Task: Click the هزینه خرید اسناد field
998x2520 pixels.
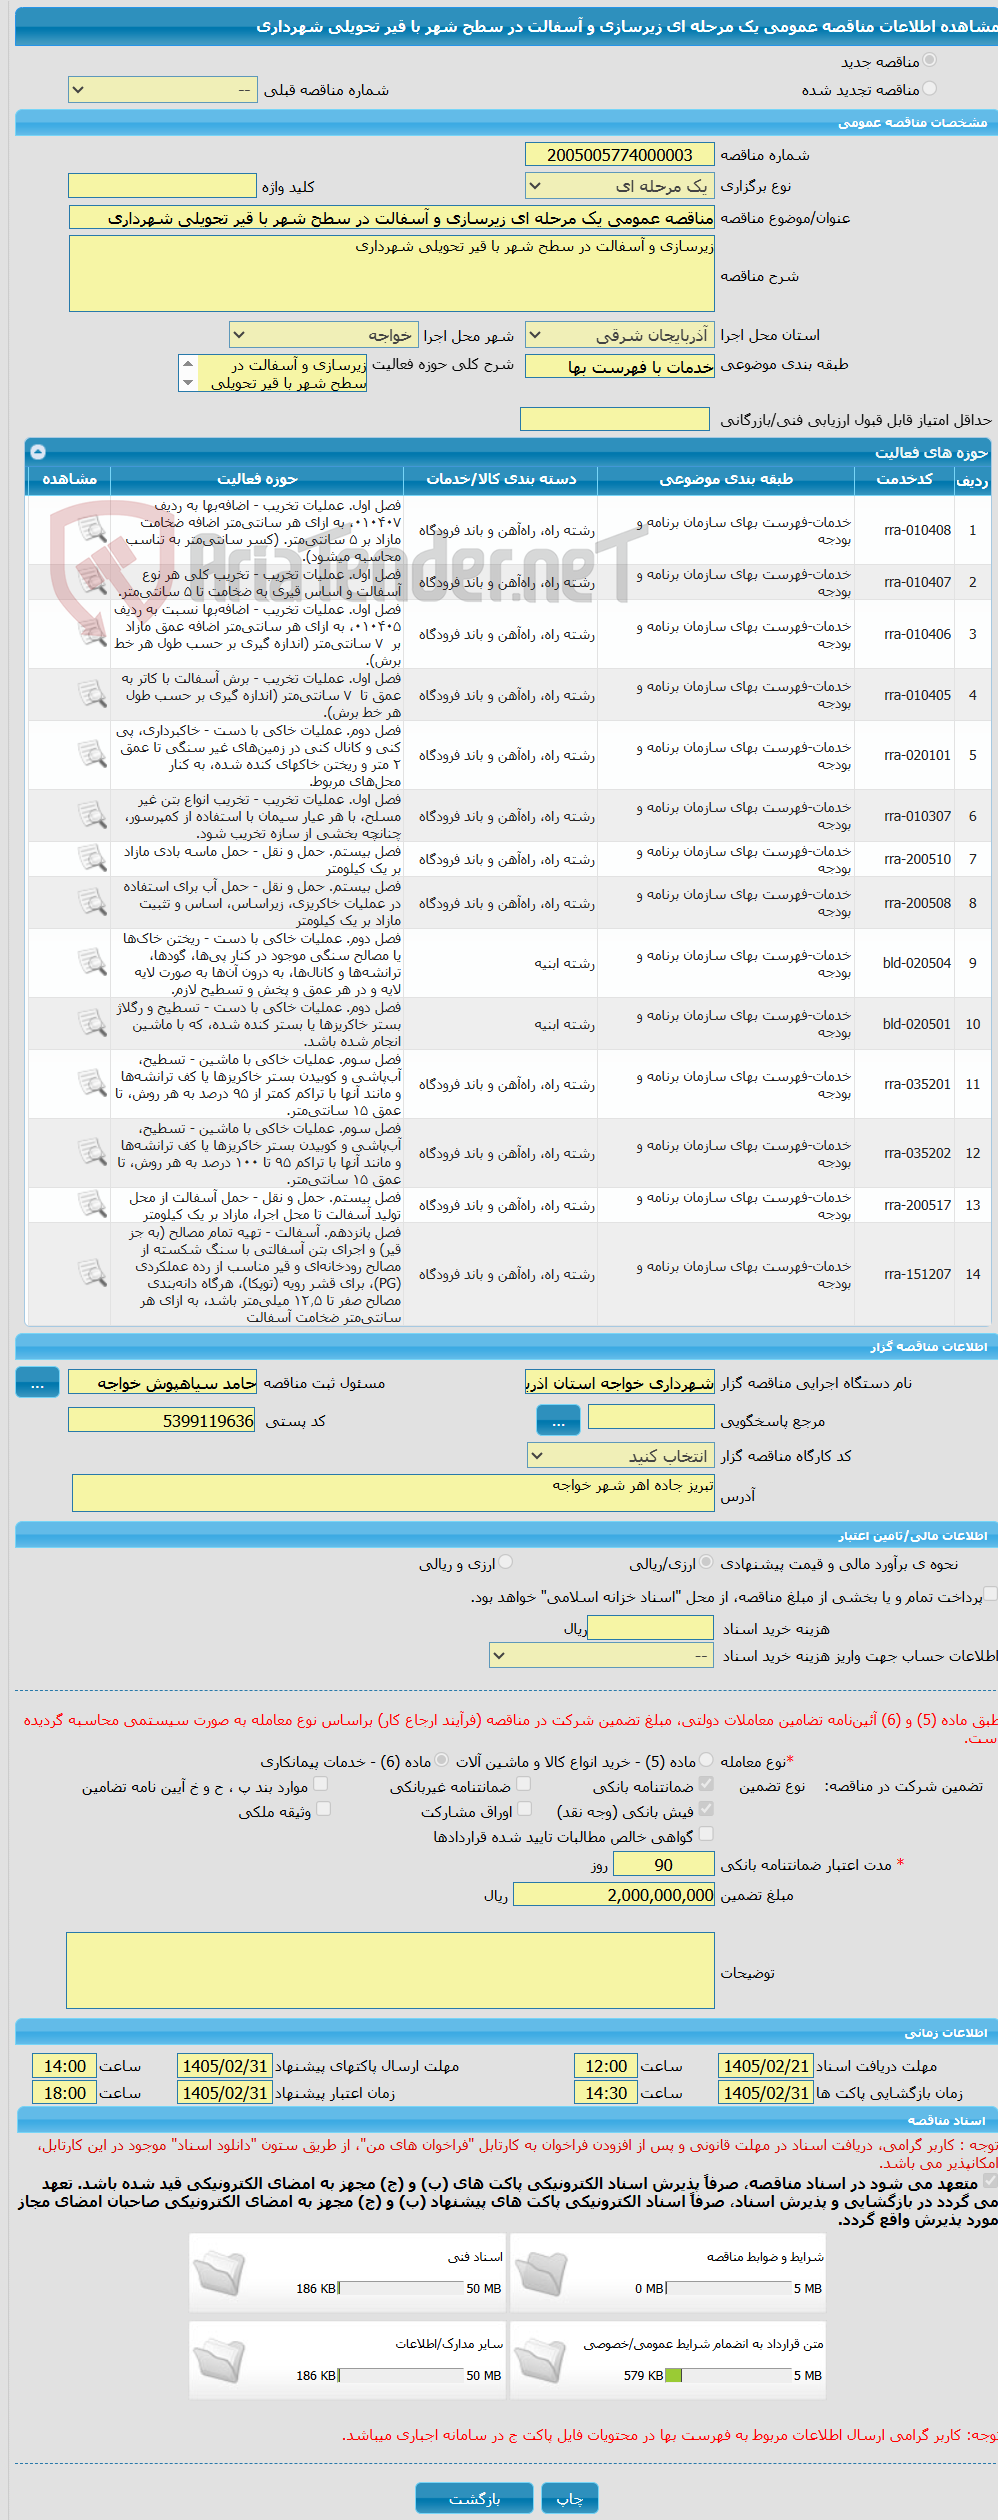Action: point(651,1628)
